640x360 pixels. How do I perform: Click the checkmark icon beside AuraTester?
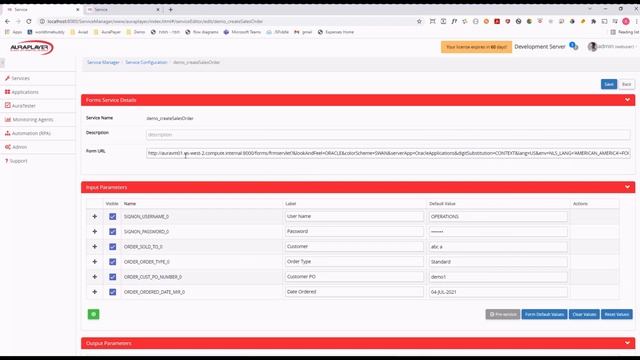7,105
